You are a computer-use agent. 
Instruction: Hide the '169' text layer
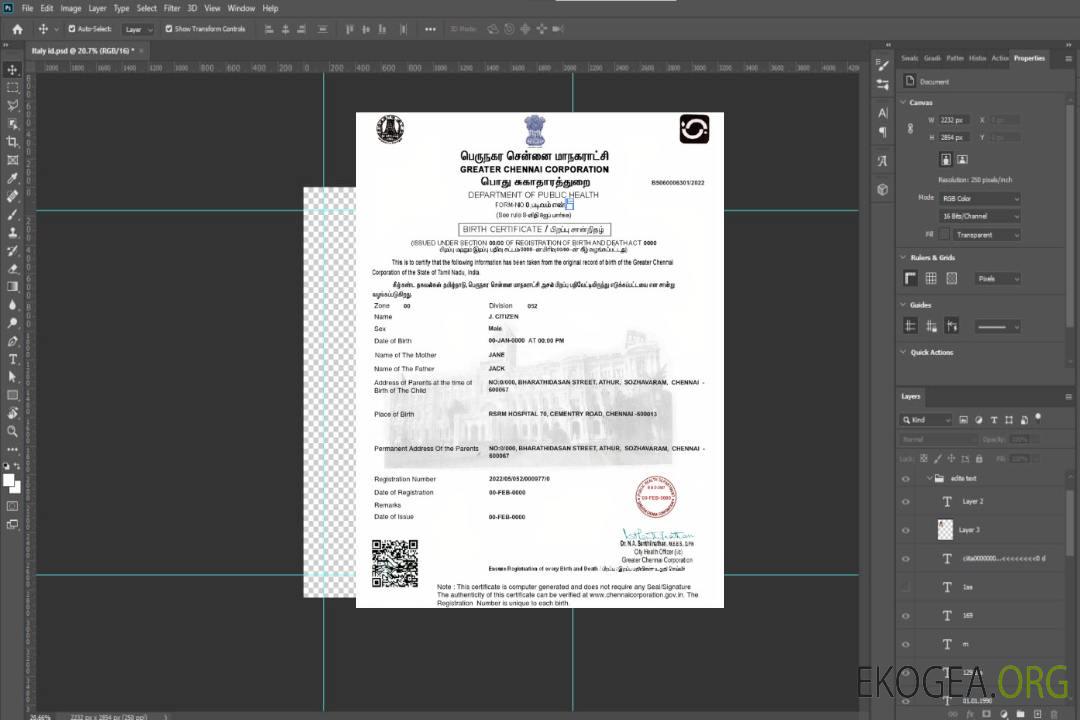coord(906,616)
